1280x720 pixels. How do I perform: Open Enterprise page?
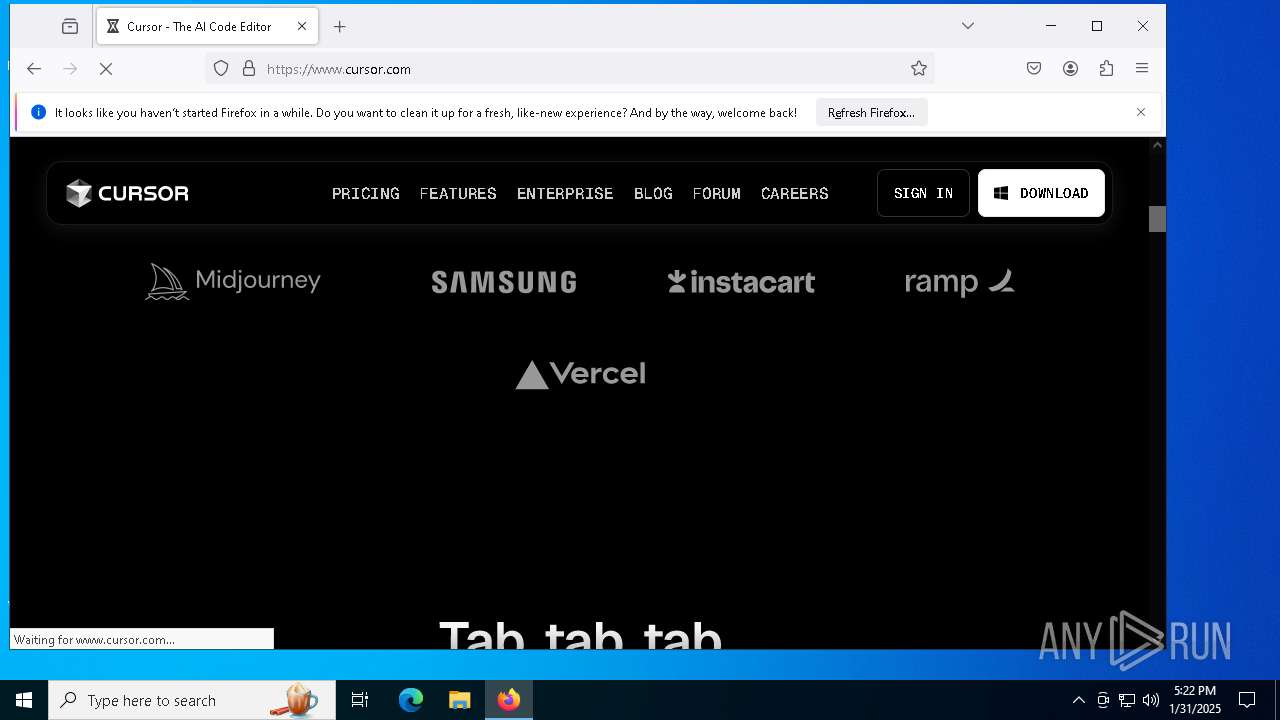[x=565, y=193]
